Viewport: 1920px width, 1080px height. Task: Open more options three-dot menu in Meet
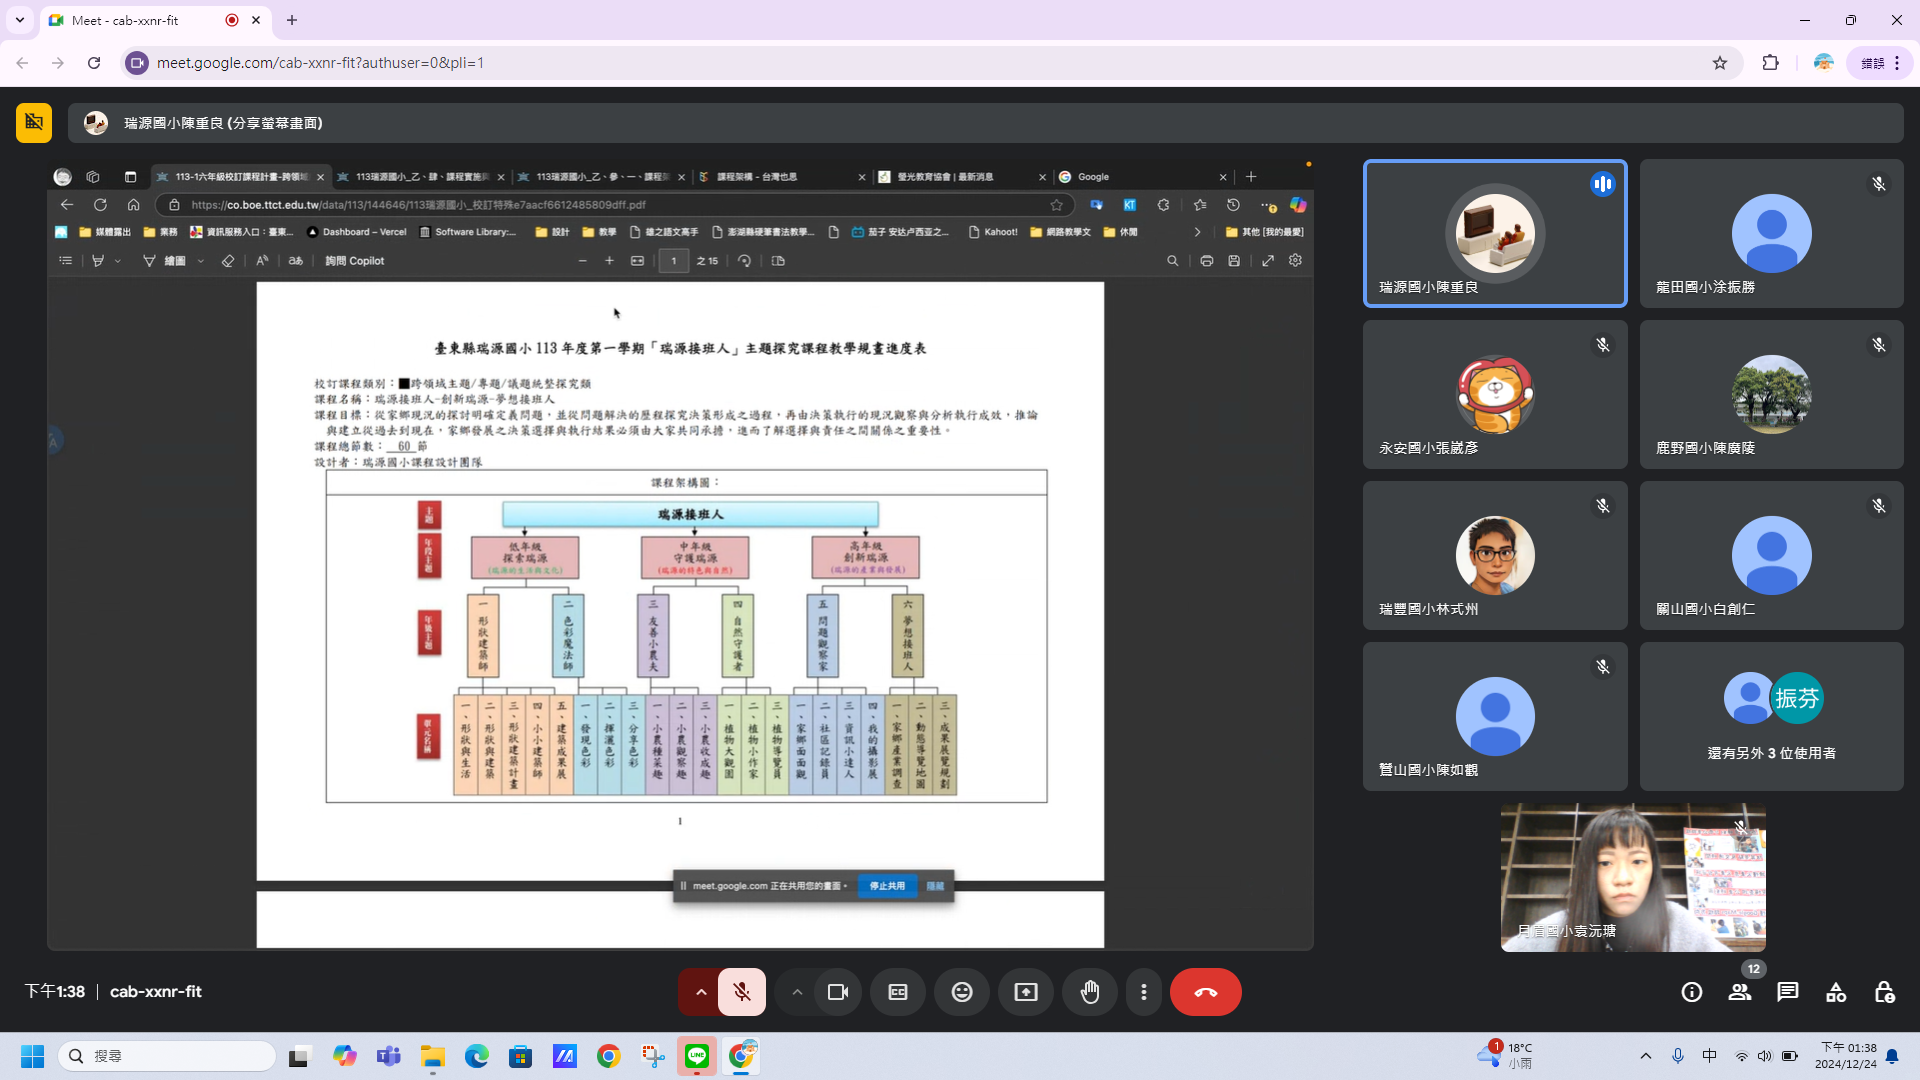click(x=1144, y=992)
